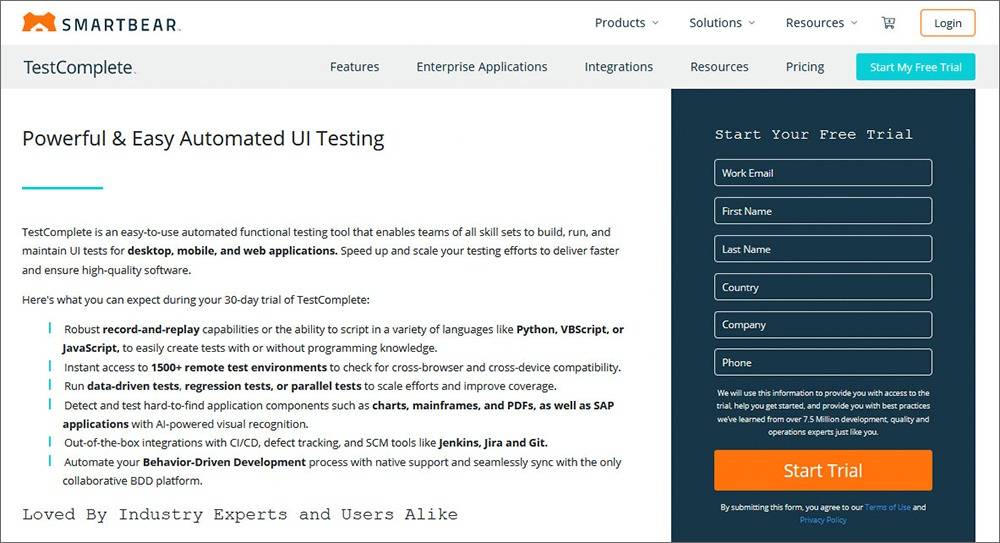Click the orange Start Trial button
The height and width of the screenshot is (543, 1000).
[823, 470]
